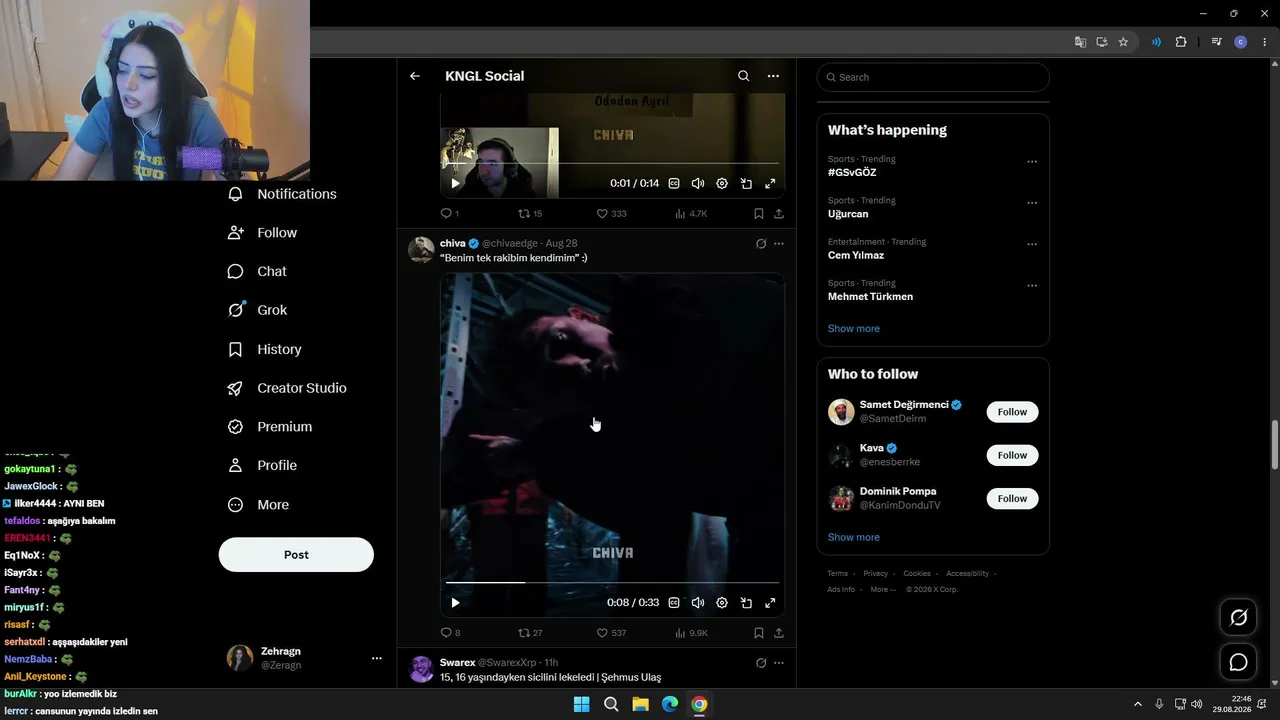Pop out the 0:14 video player
Image resolution: width=1280 pixels, height=720 pixels.
tap(746, 184)
